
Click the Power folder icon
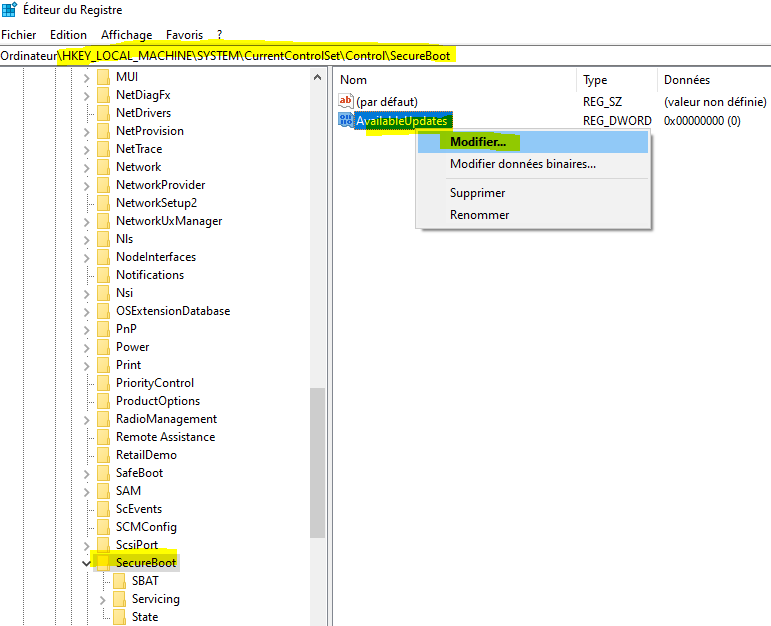tap(103, 347)
